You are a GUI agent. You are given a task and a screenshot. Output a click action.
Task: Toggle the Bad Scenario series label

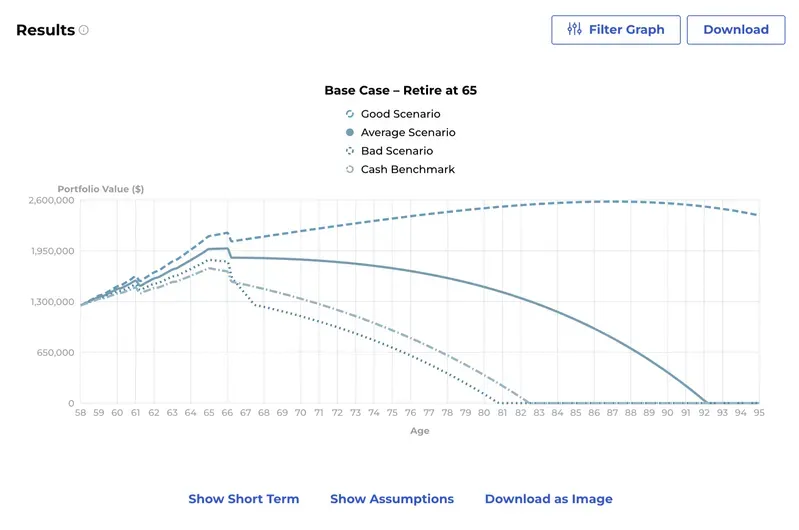pyautogui.click(x=397, y=151)
